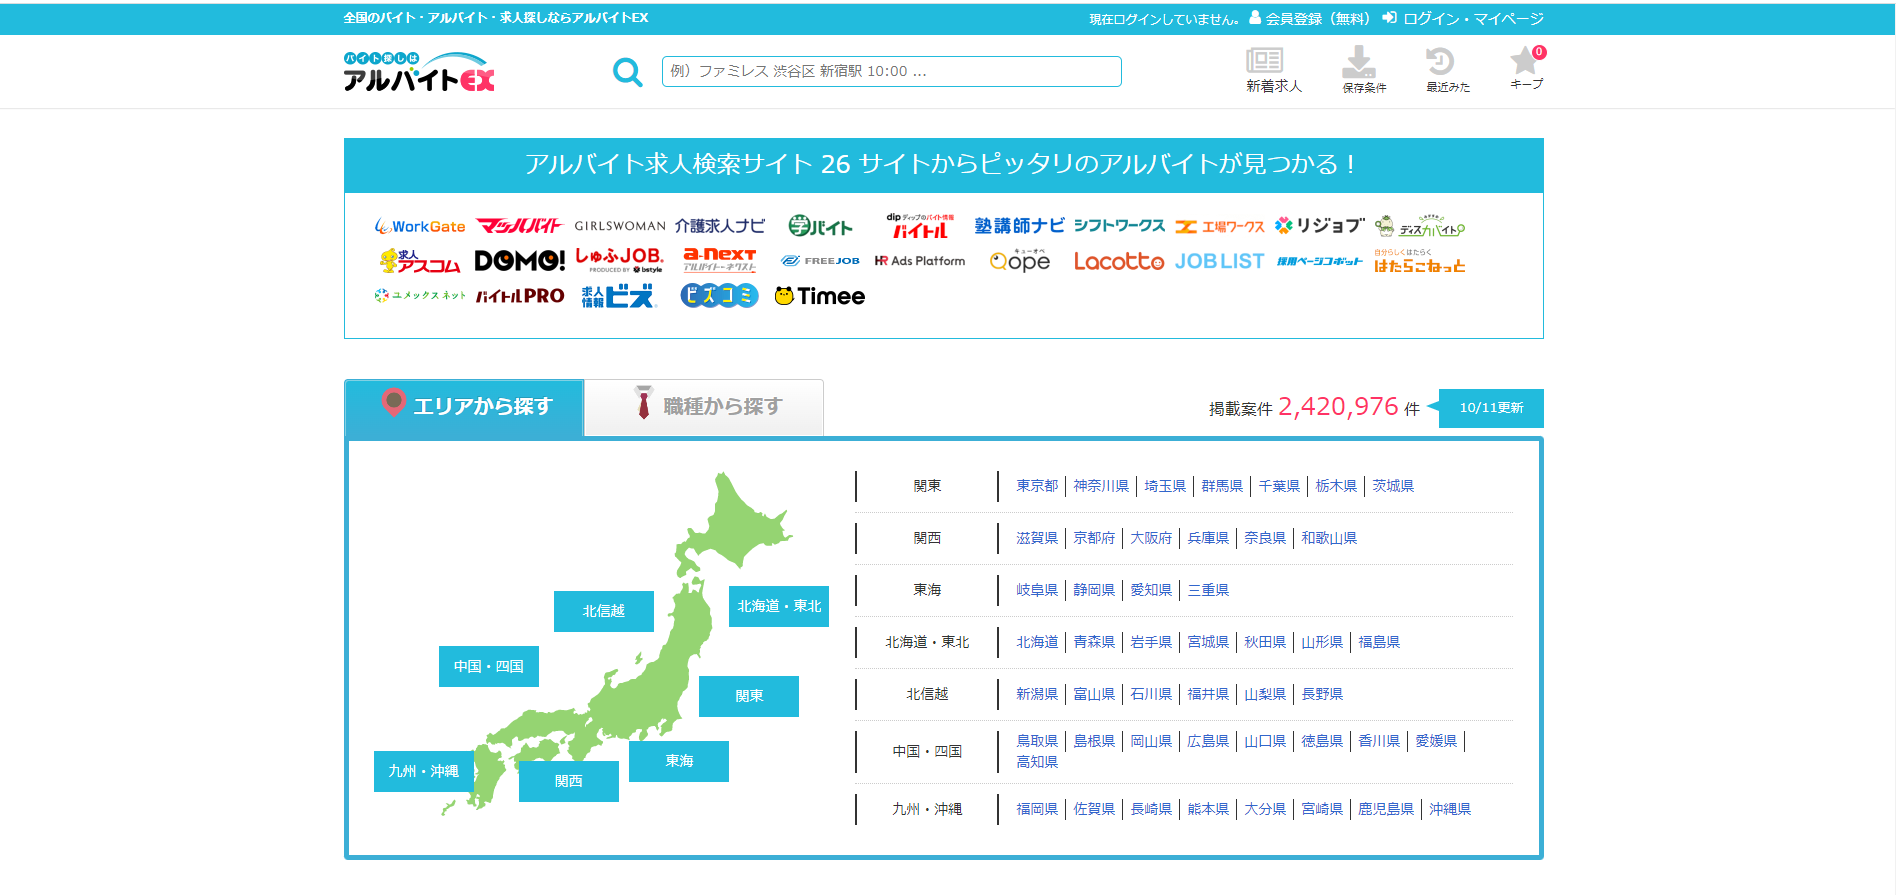Open the 東京都 prefecture link

point(1037,486)
